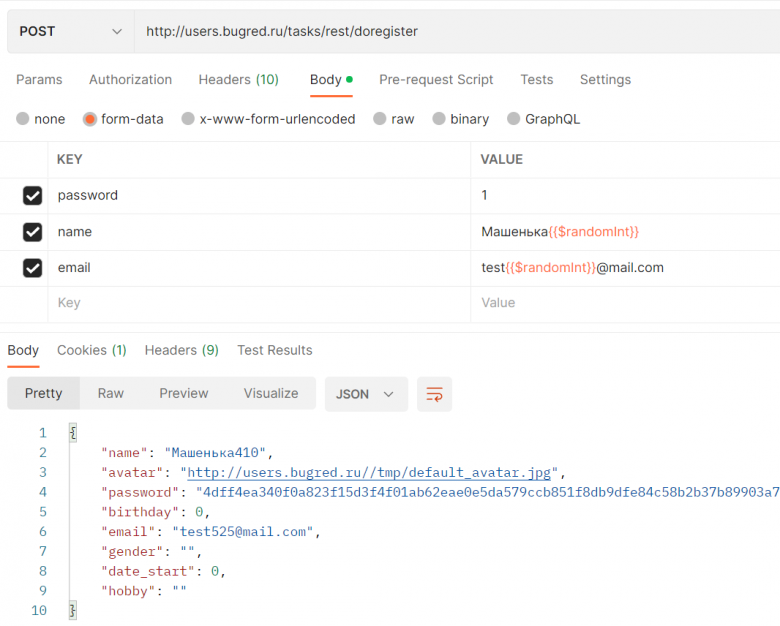Select the request Body tab
The image size is (780, 626).
click(331, 80)
